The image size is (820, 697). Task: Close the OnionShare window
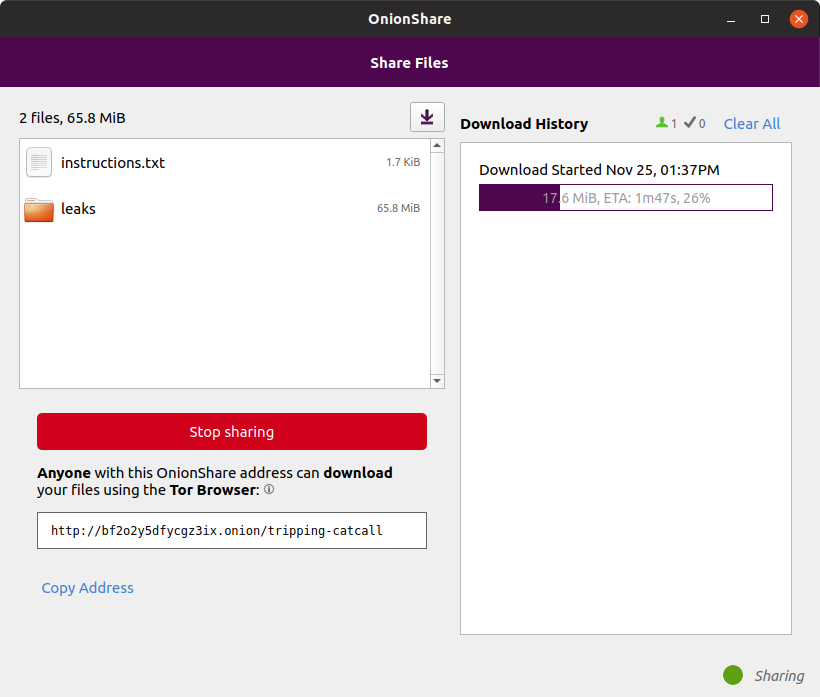pos(799,19)
